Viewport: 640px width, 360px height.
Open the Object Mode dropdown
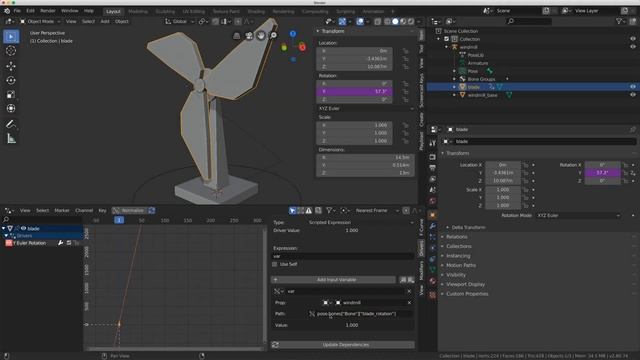(40, 21)
